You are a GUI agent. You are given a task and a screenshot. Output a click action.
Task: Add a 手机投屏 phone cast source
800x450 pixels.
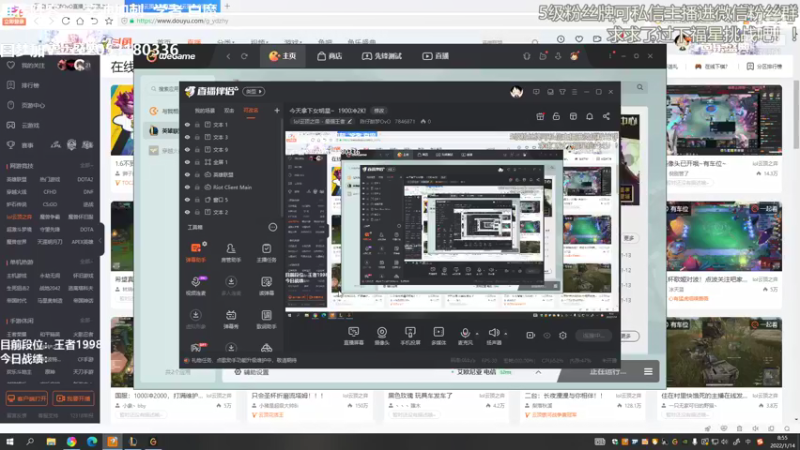(x=410, y=336)
